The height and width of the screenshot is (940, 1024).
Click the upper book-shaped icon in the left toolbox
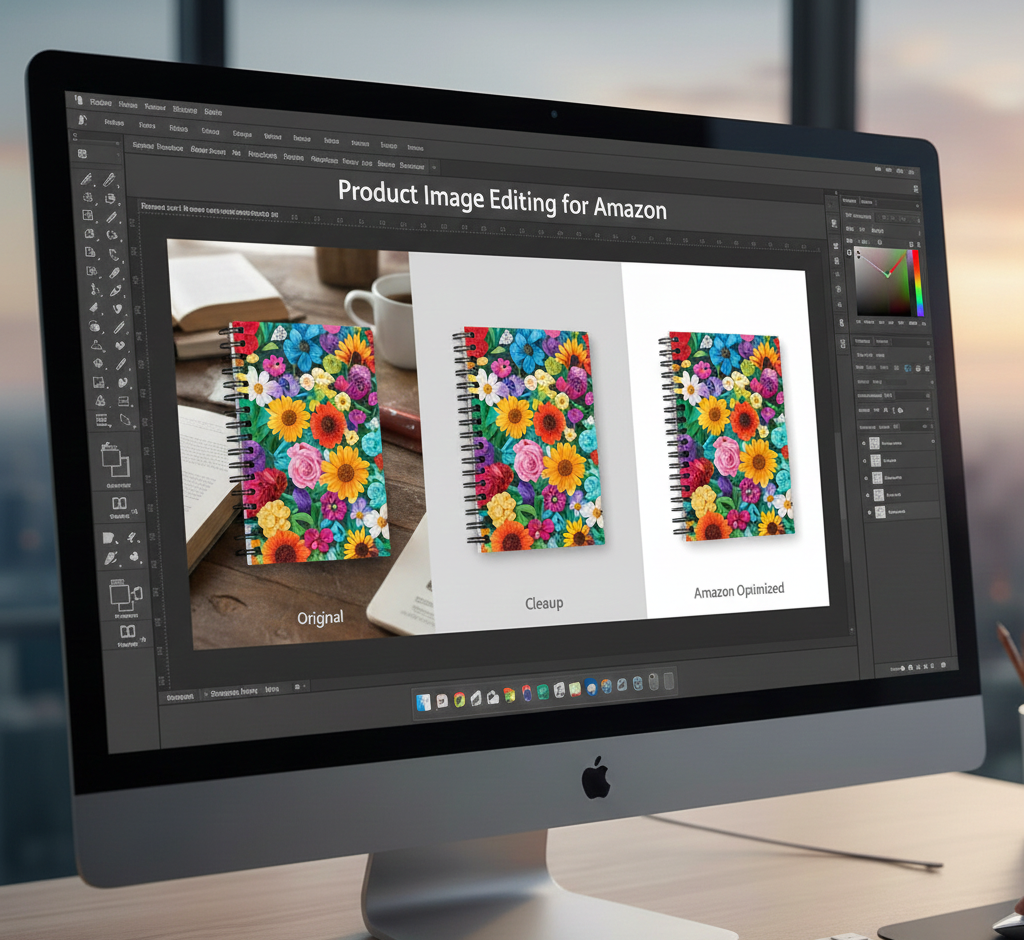(x=119, y=503)
